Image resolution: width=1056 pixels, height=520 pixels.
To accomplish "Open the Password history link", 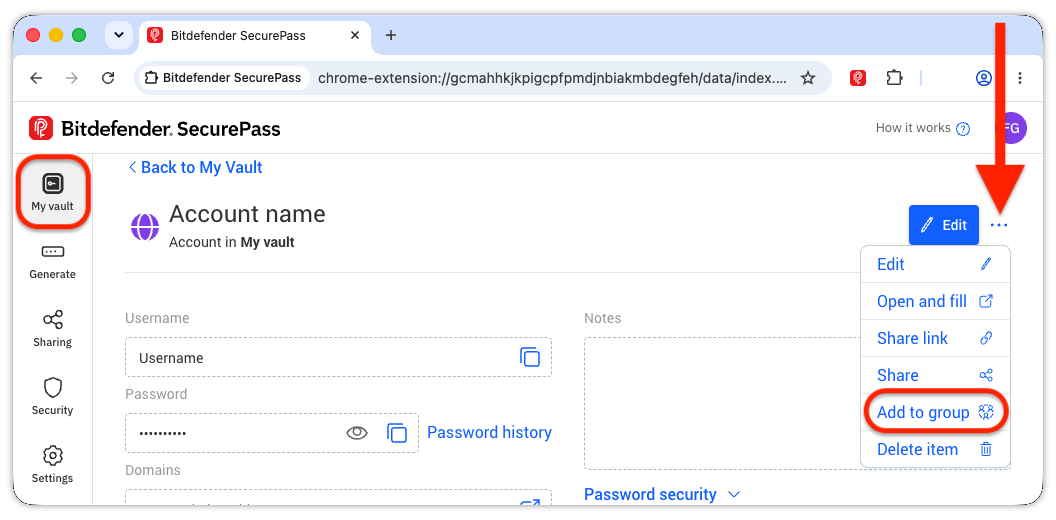I will tap(490, 432).
